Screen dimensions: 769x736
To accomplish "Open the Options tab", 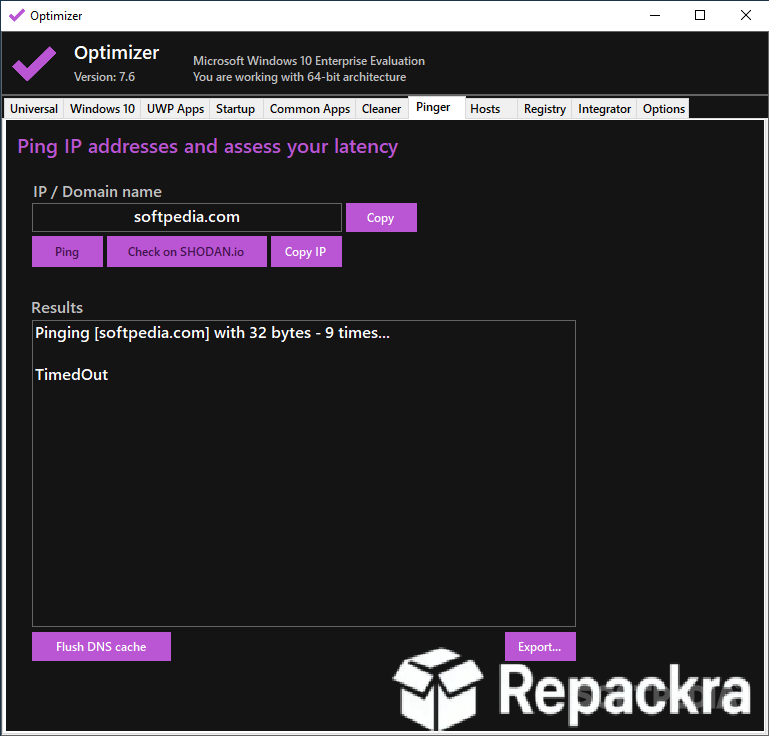I will pyautogui.click(x=664, y=109).
